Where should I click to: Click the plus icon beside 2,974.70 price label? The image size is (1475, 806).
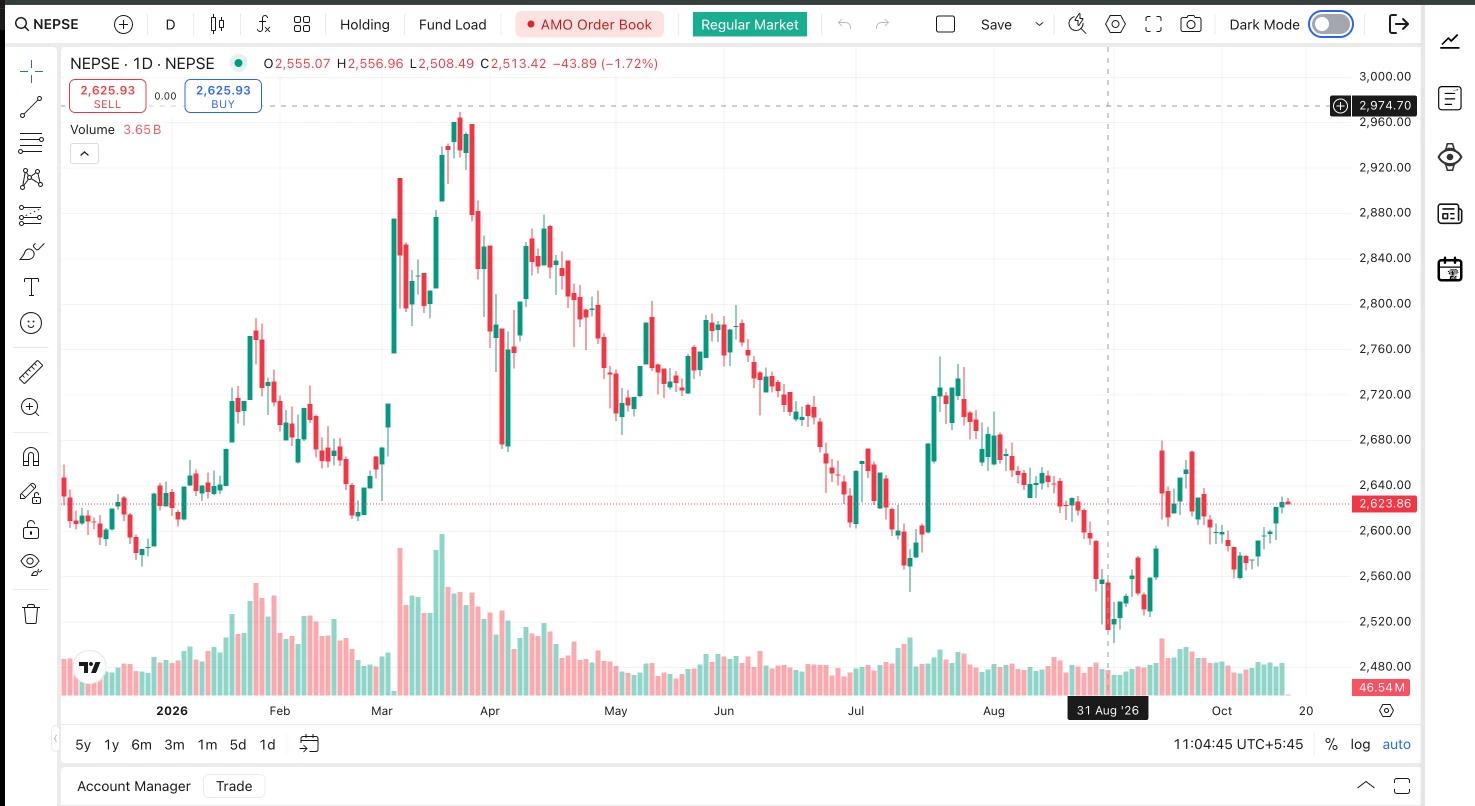(1340, 105)
